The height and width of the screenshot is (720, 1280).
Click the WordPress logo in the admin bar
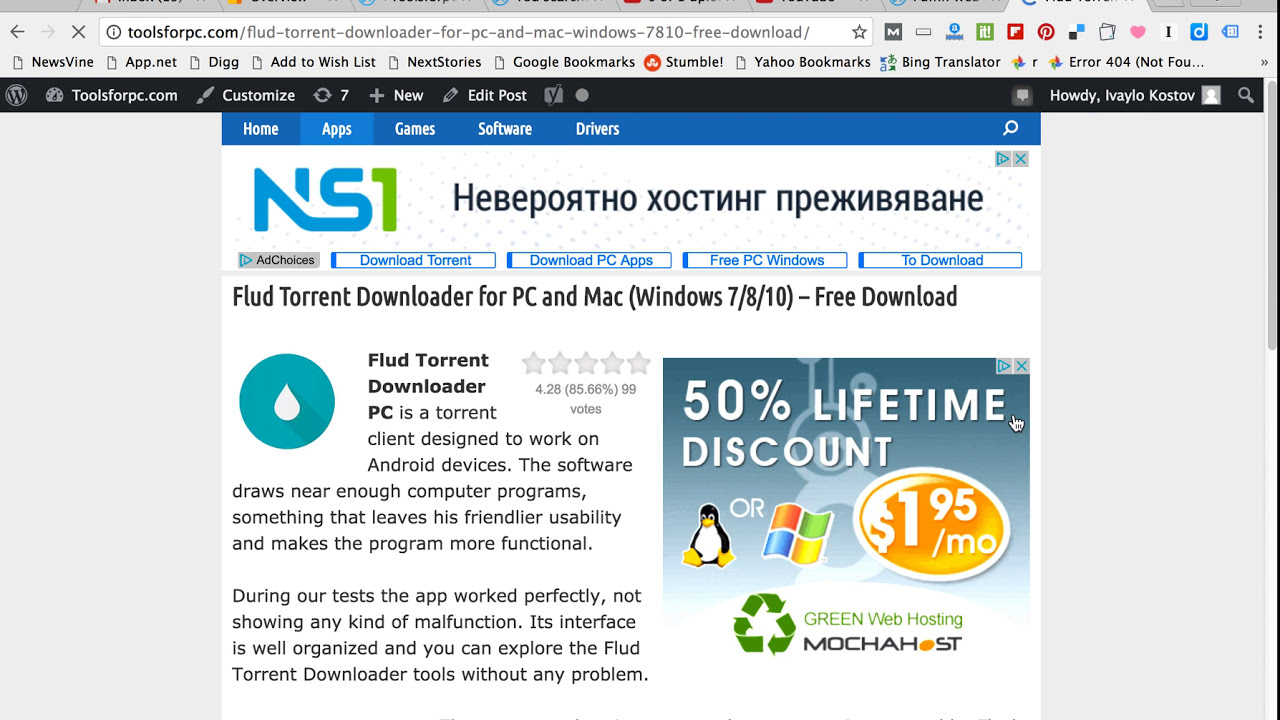click(17, 95)
